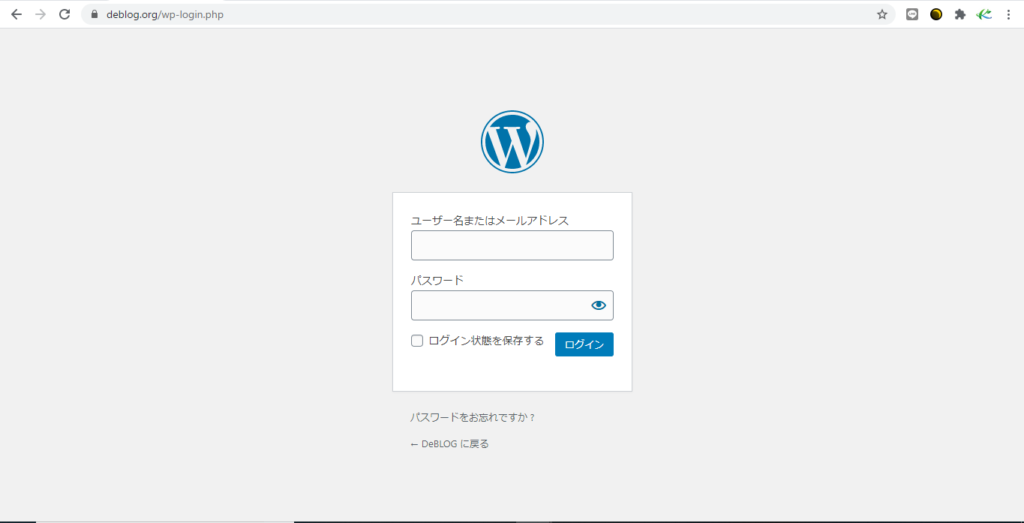1024x523 pixels.
Task: Click the green bird extension icon
Action: click(x=984, y=14)
